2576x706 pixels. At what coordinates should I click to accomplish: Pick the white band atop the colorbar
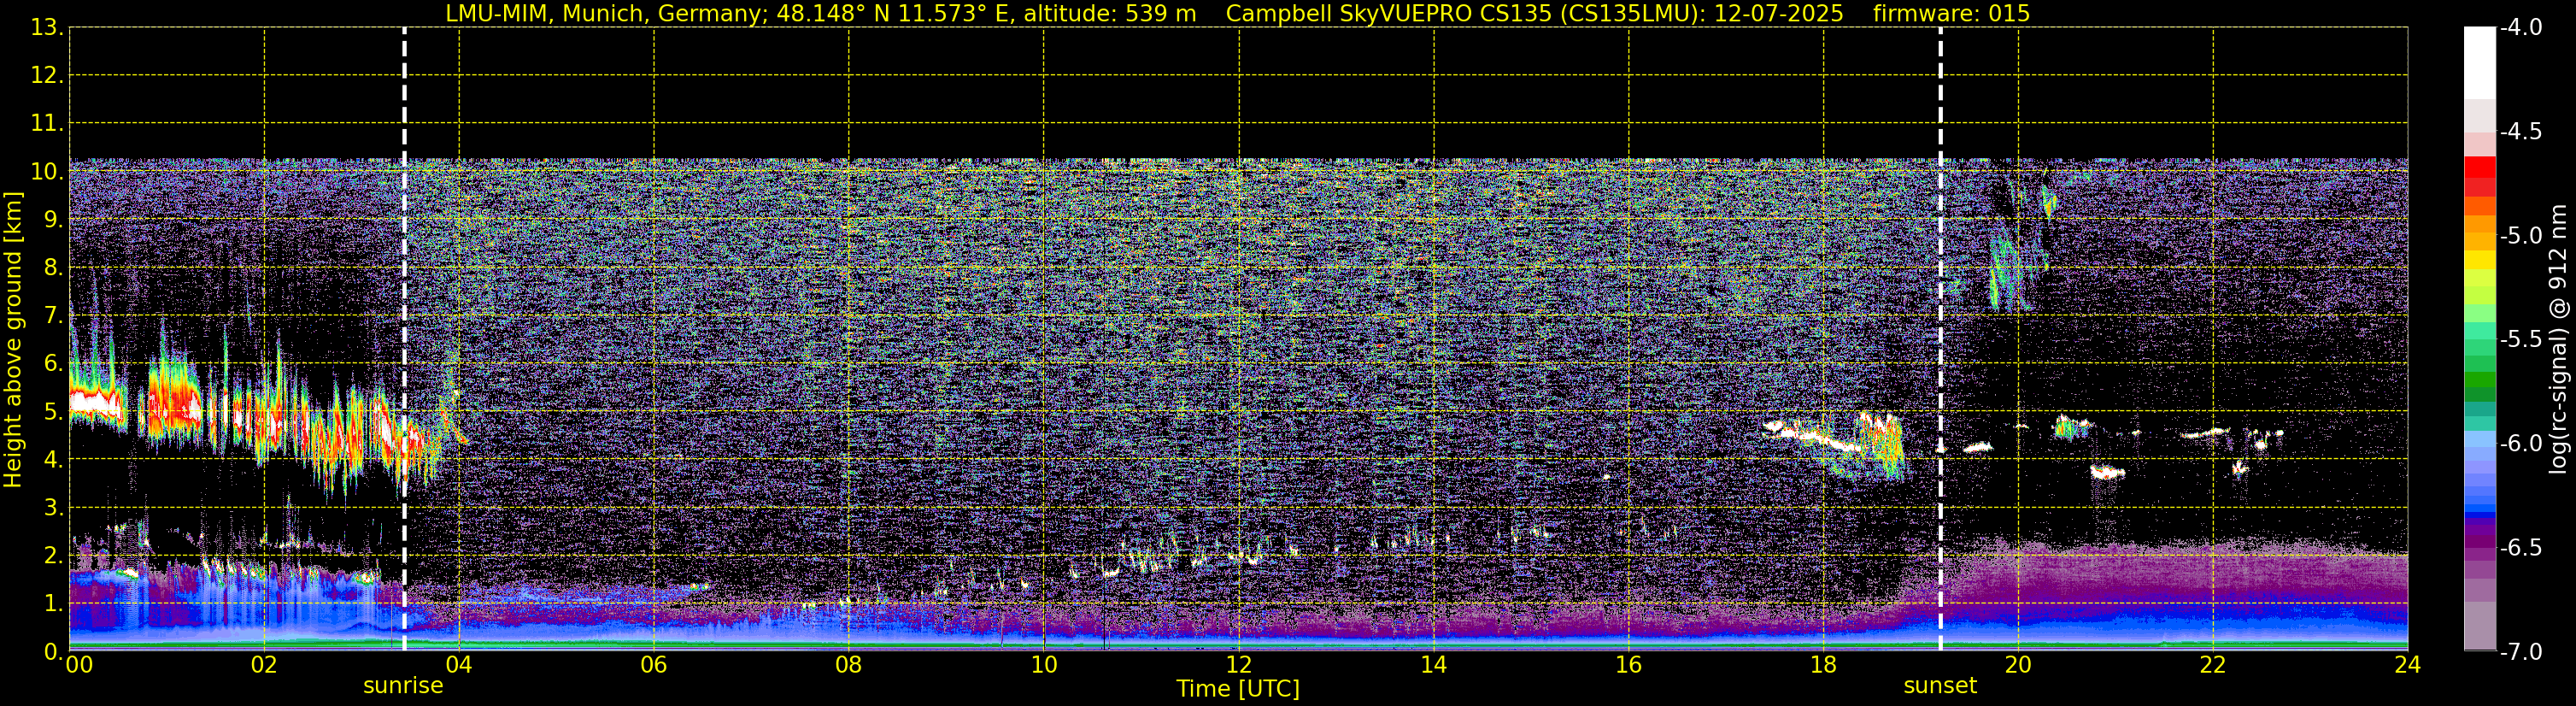2479,63
